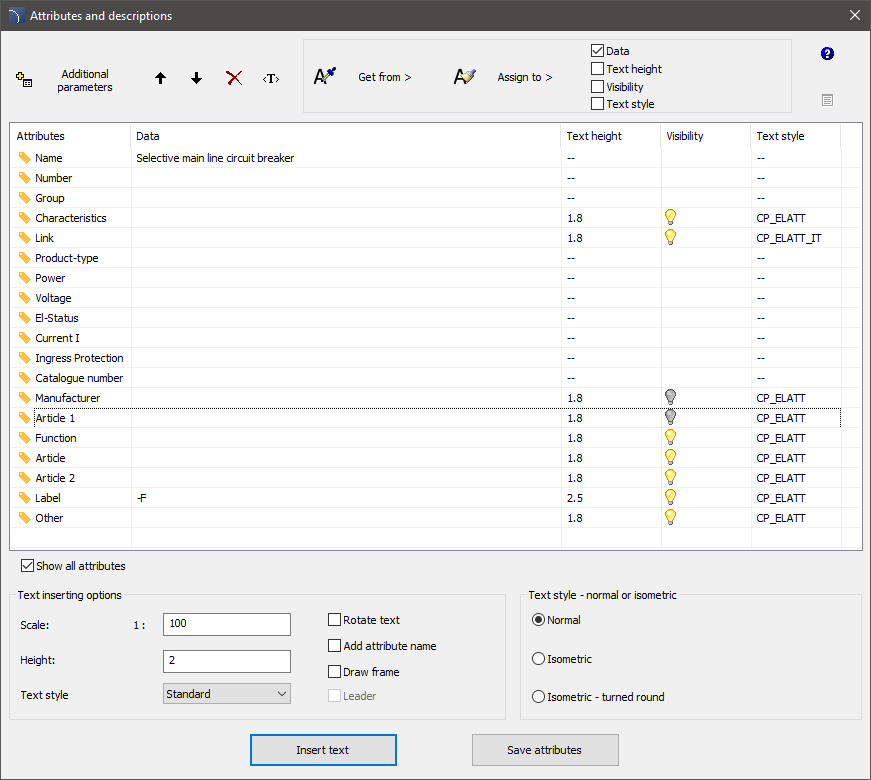Click the Scale input field
Screen dimensions: 871x780
coord(227,624)
